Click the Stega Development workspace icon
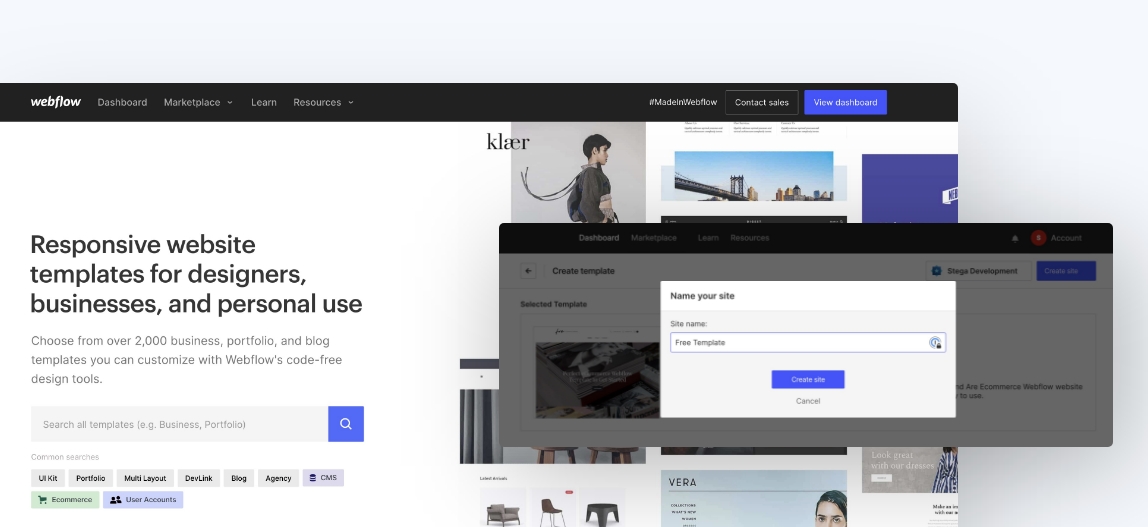The image size is (1148, 527). tap(936, 271)
